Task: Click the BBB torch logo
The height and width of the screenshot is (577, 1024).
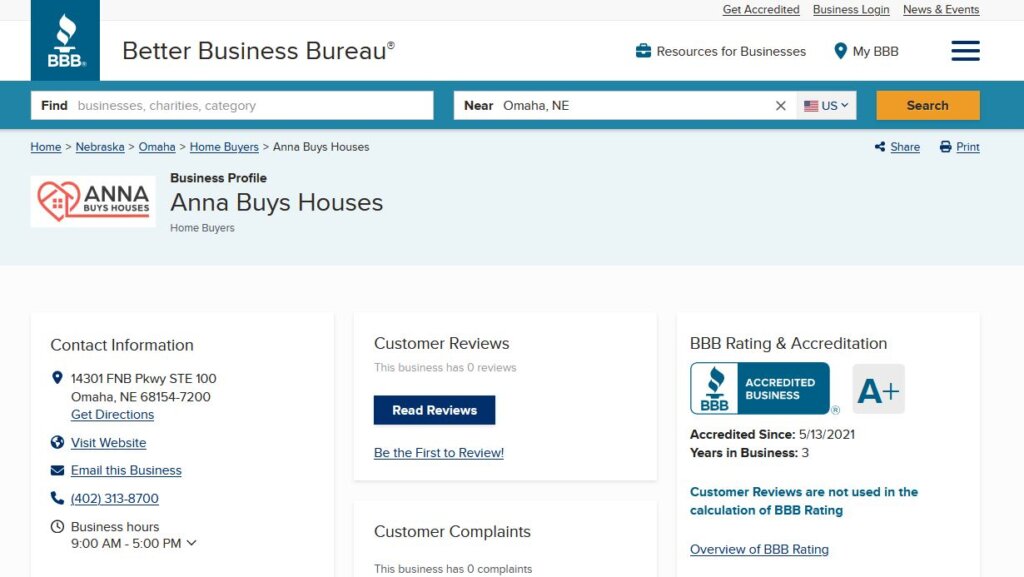Action: coord(65,40)
